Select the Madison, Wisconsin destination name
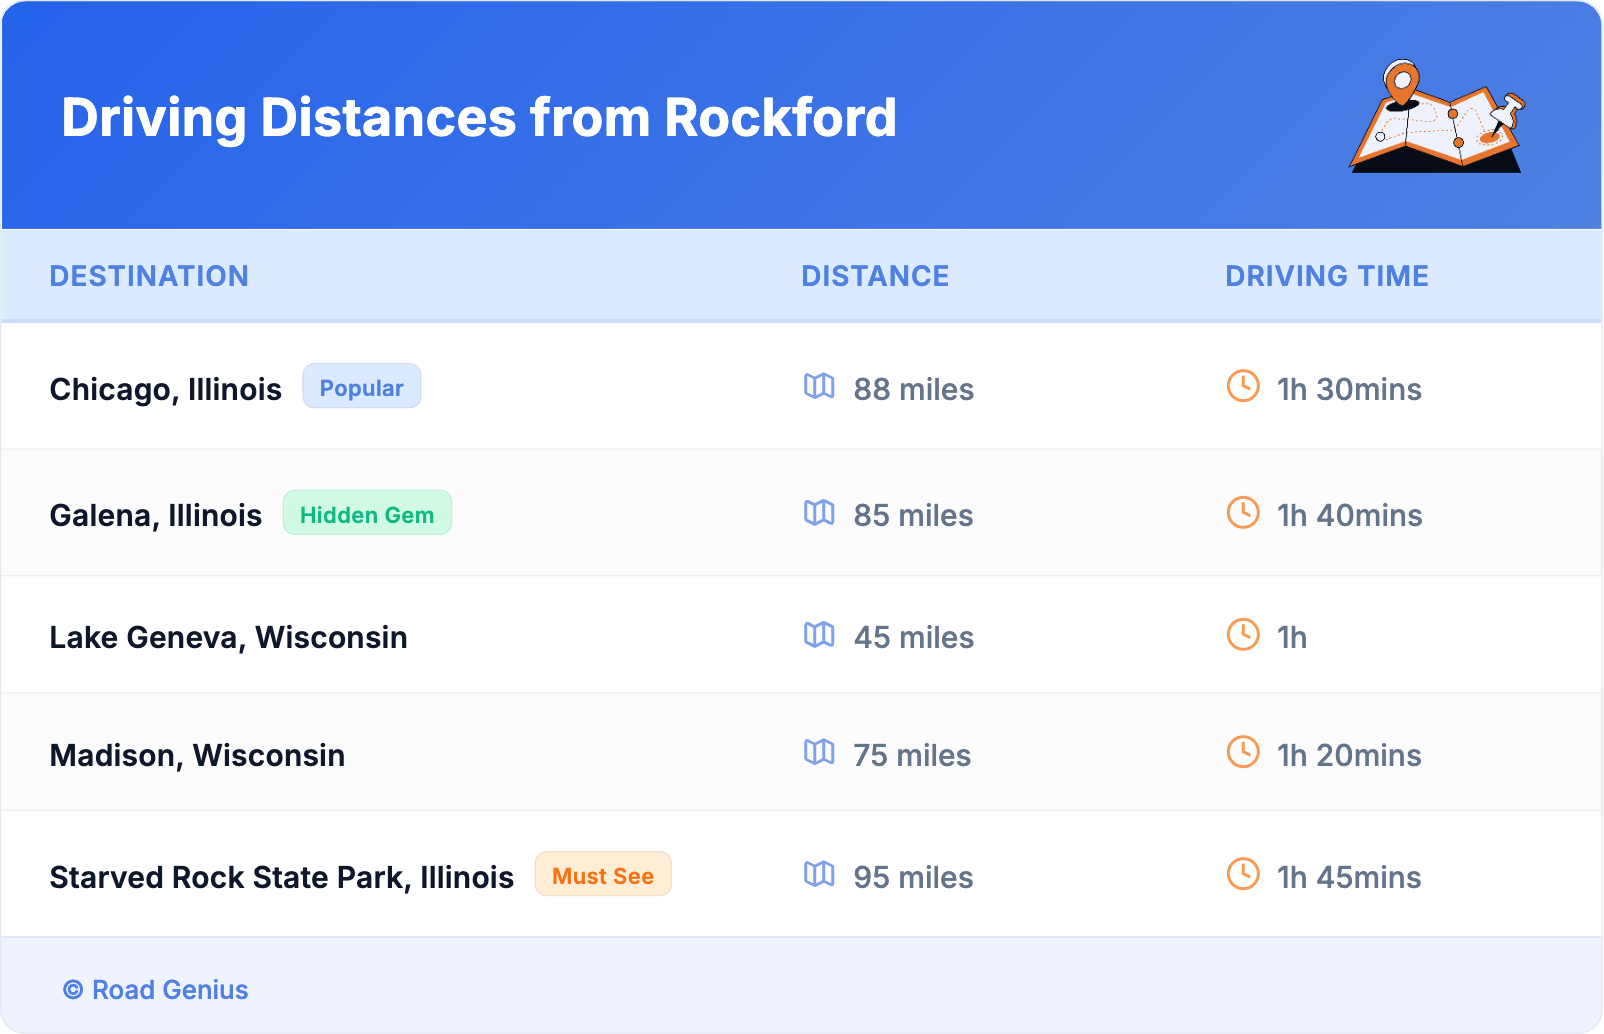The height and width of the screenshot is (1034, 1604). 197,755
